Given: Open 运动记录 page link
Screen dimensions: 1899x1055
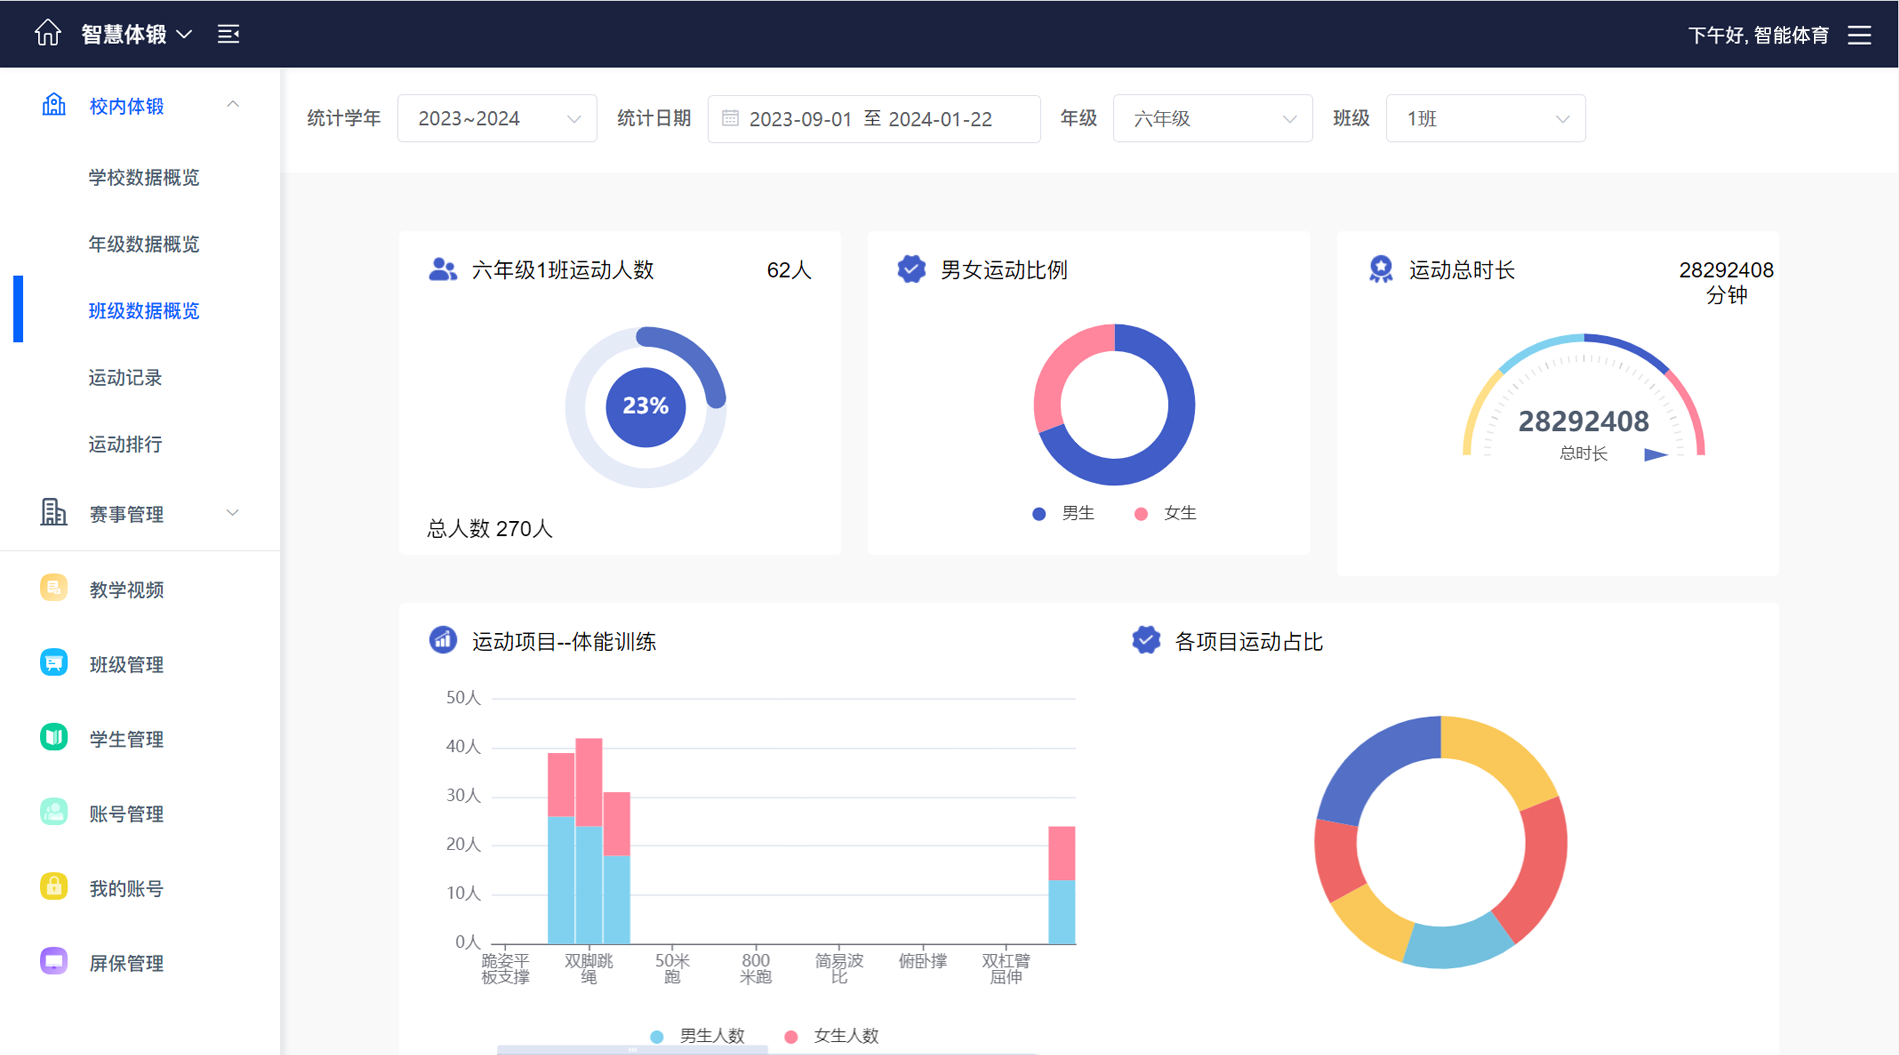Looking at the screenshot, I should tap(125, 378).
